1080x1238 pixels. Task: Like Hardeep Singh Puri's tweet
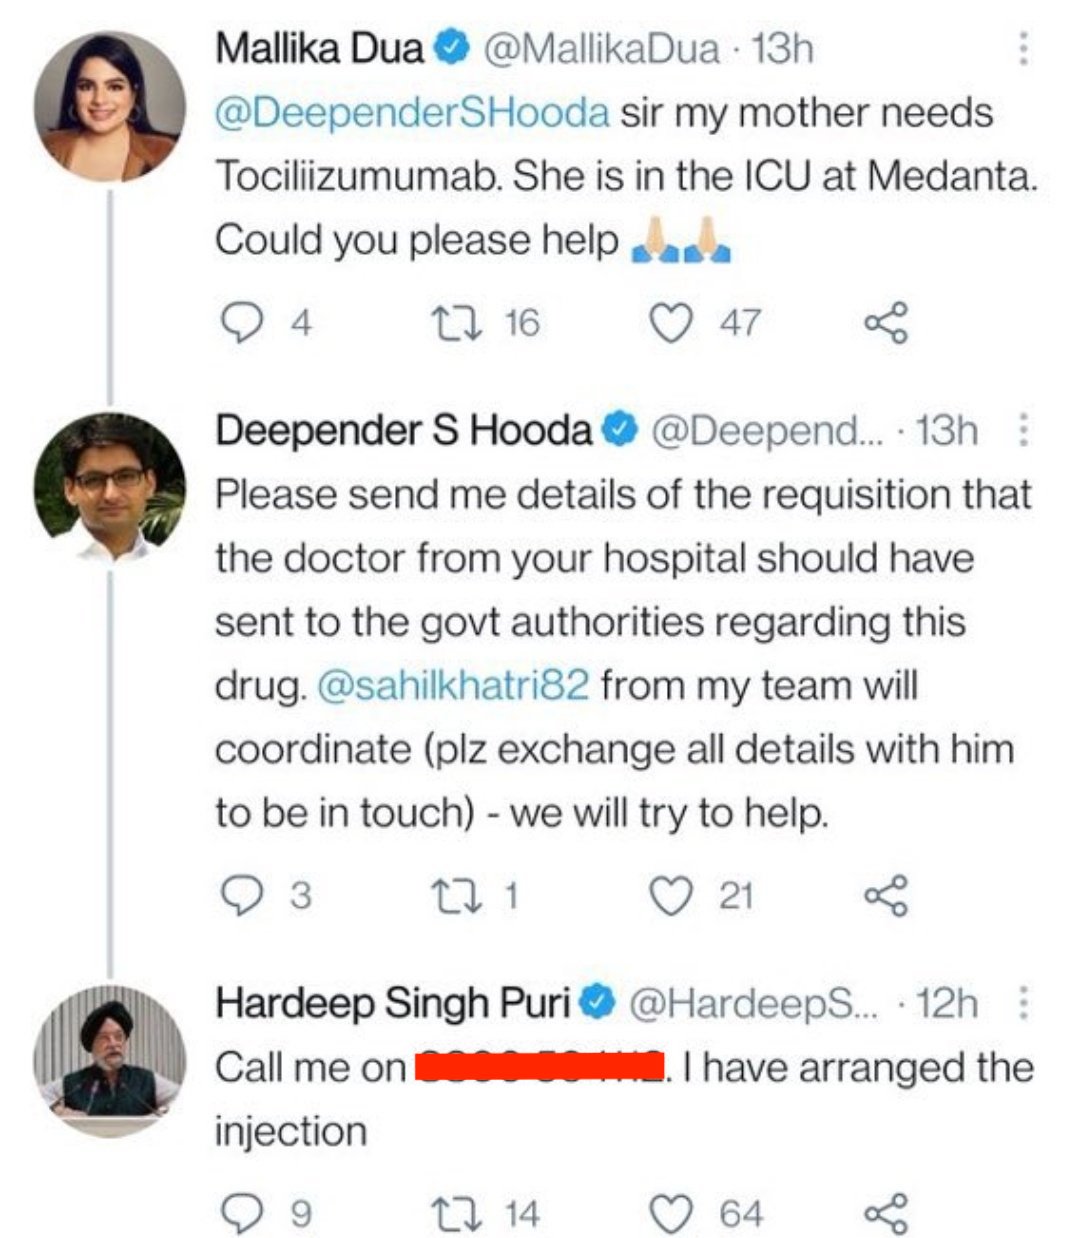(671, 1213)
